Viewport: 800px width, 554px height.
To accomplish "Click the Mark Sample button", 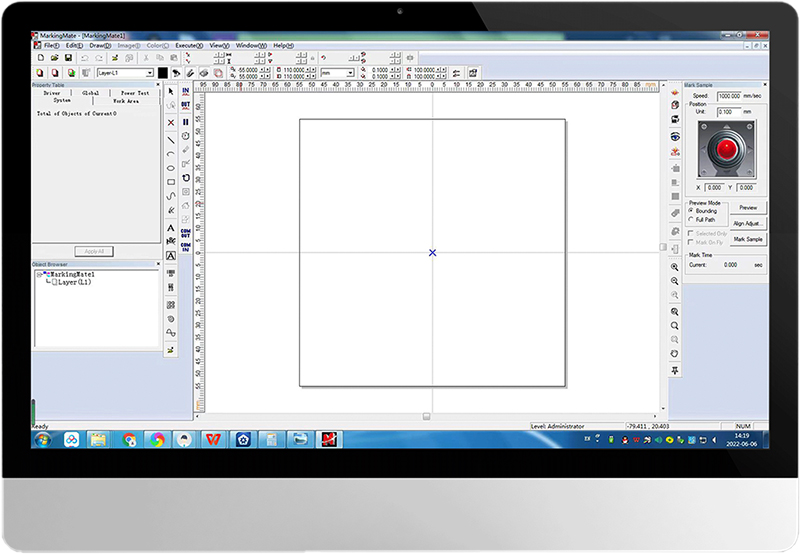I will pyautogui.click(x=747, y=239).
